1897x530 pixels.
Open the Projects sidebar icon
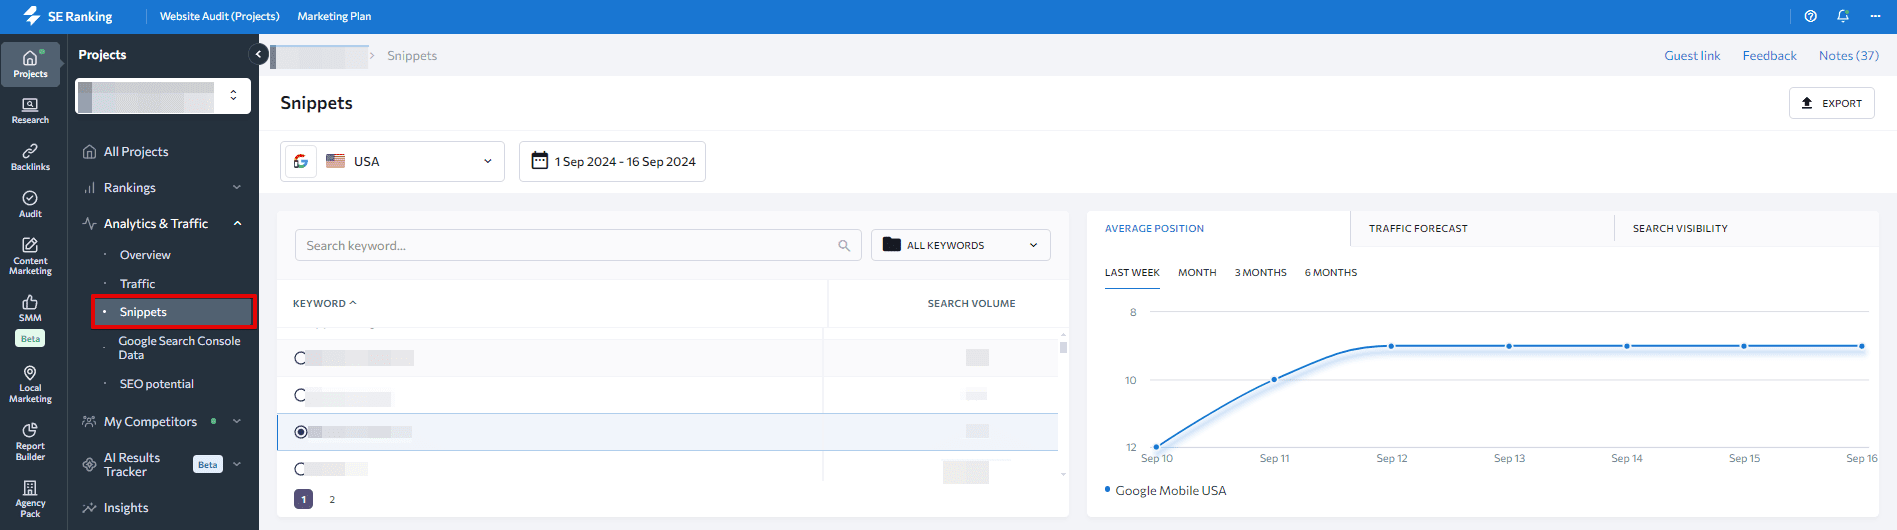tap(30, 64)
